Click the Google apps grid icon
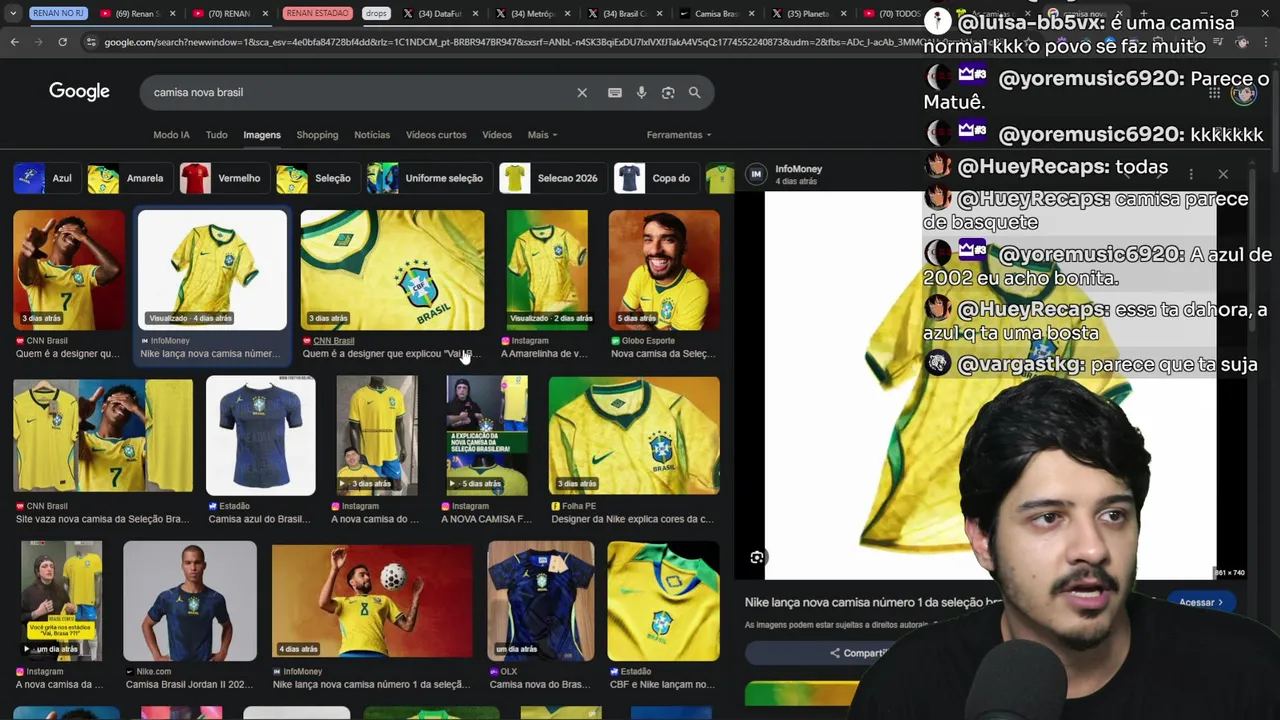 [x=1214, y=93]
